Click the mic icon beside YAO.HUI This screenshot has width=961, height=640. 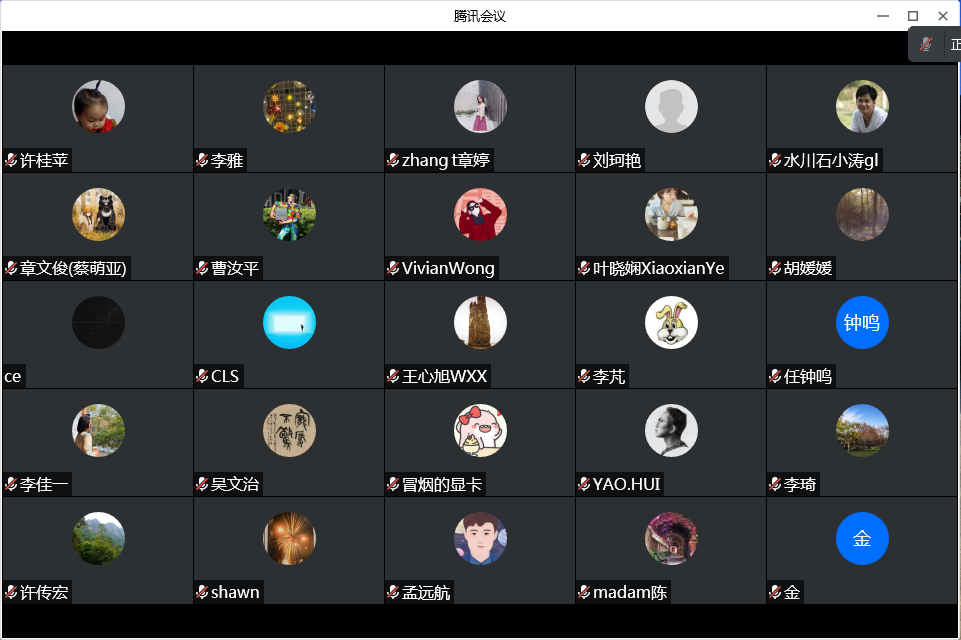(x=585, y=484)
